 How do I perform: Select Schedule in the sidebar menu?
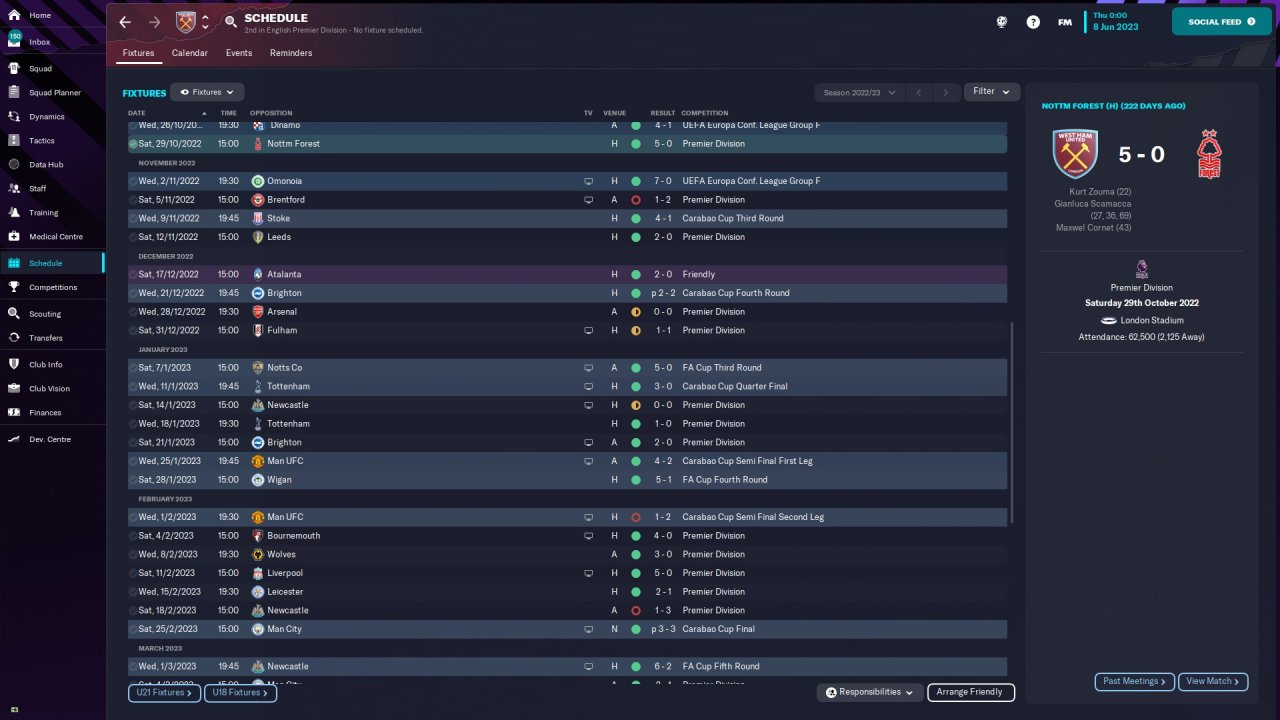(x=52, y=263)
